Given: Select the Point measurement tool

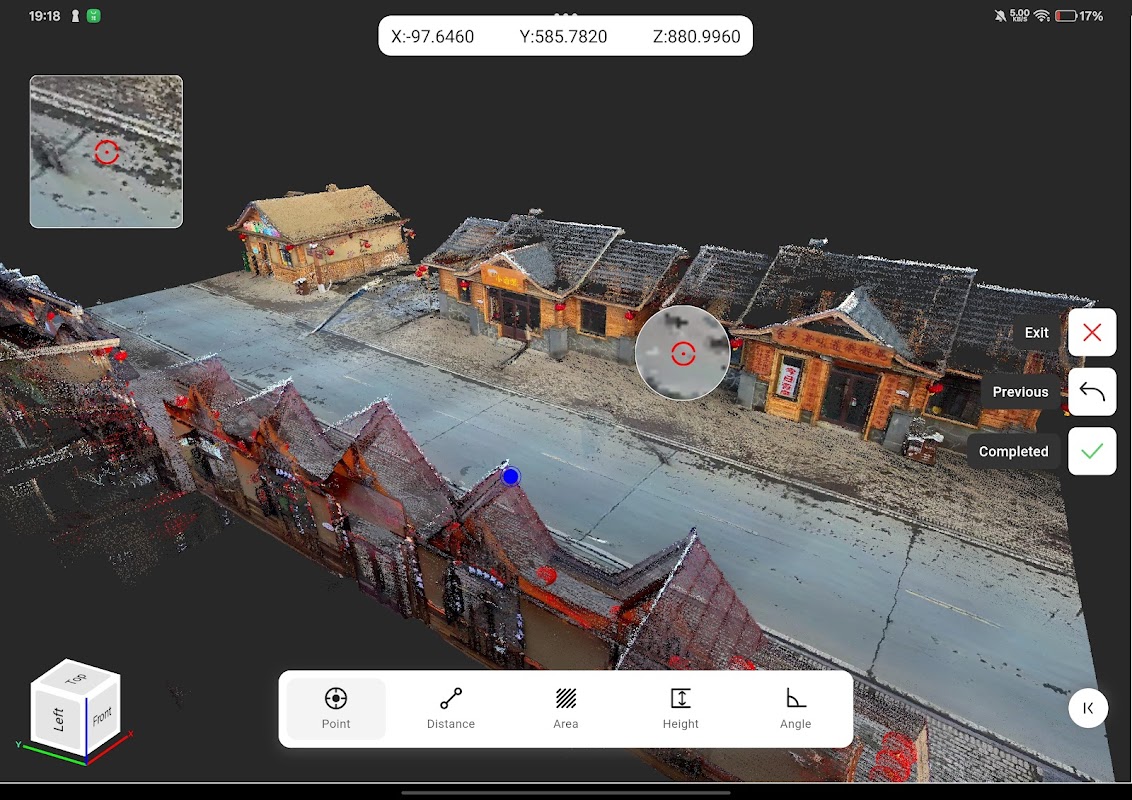Looking at the screenshot, I should coord(336,708).
